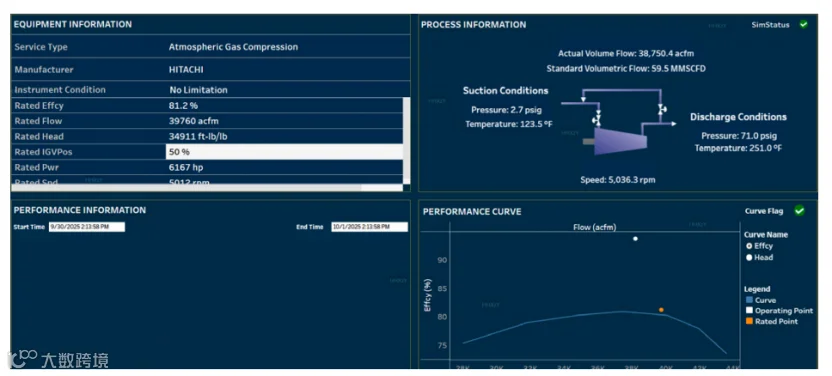832x376 pixels.
Task: Select the Rated IGVPos row
Action: [x=207, y=152]
